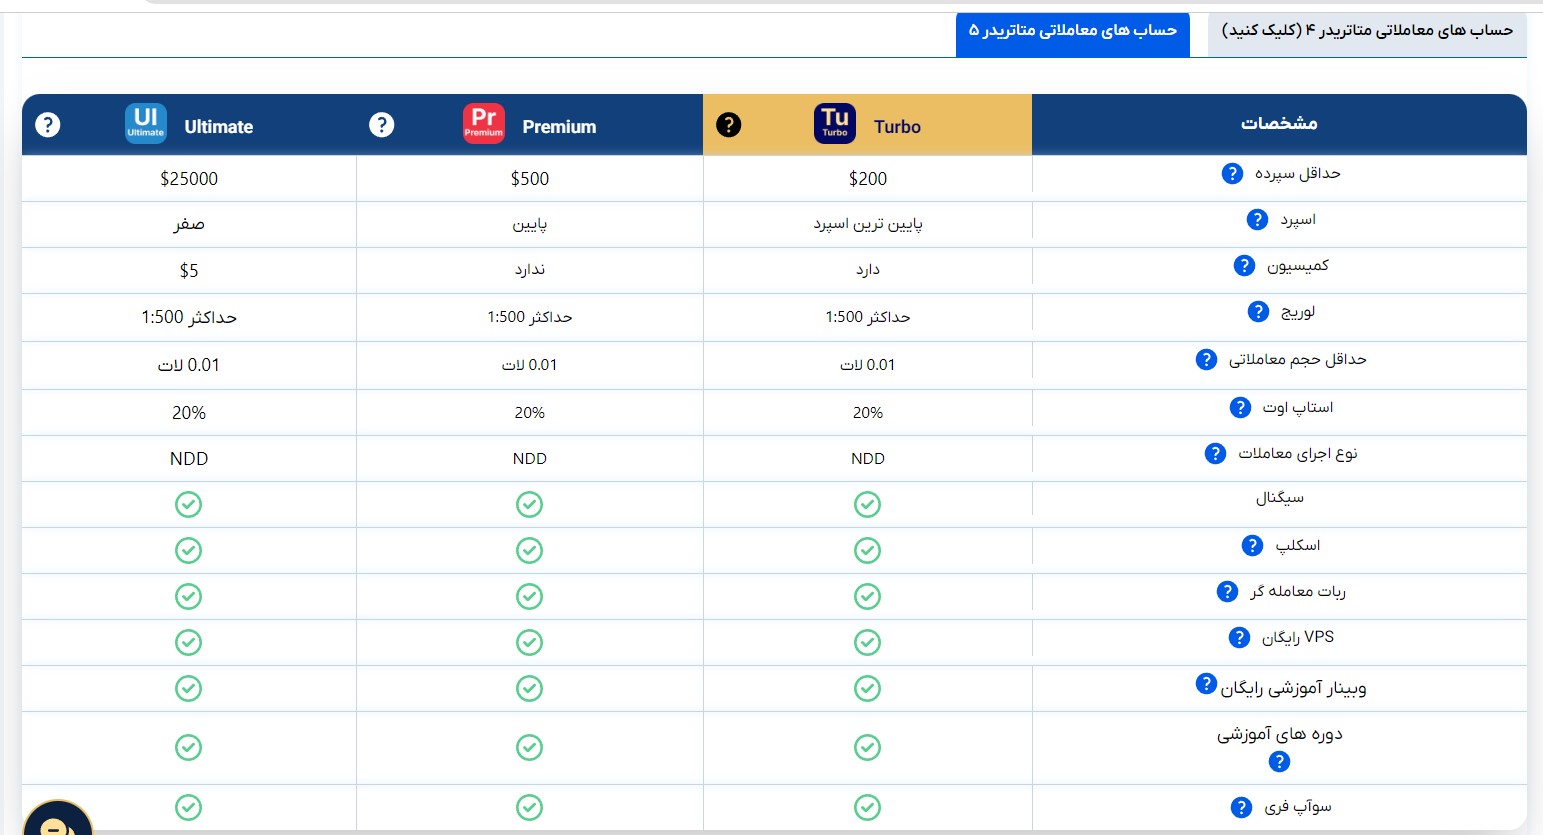Click help icon beside VPS رایگان
The image size is (1543, 835).
tap(1240, 638)
